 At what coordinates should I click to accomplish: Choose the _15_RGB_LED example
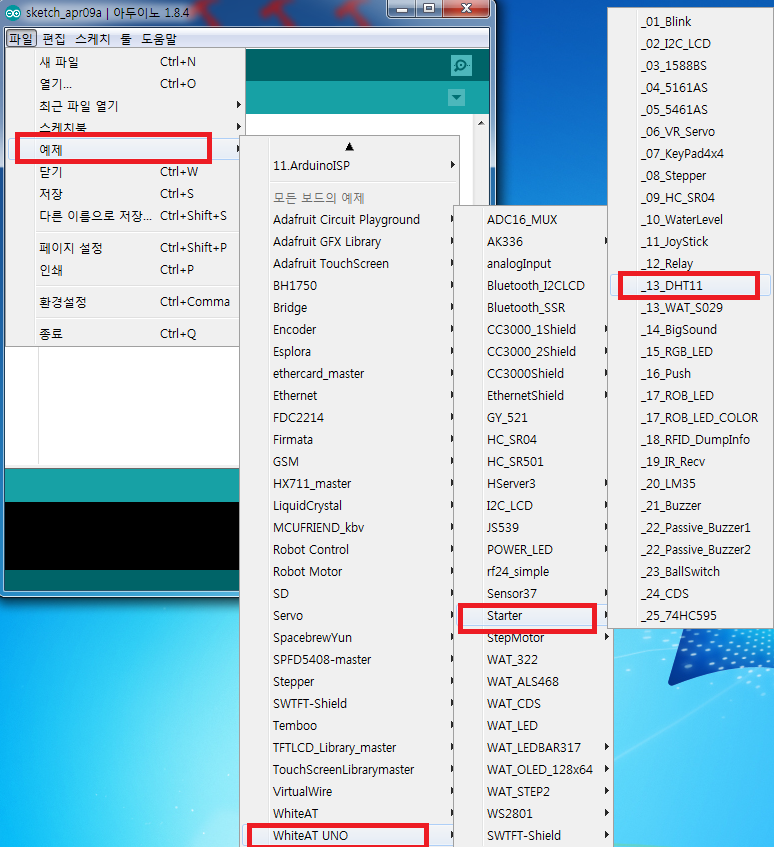click(x=691, y=352)
